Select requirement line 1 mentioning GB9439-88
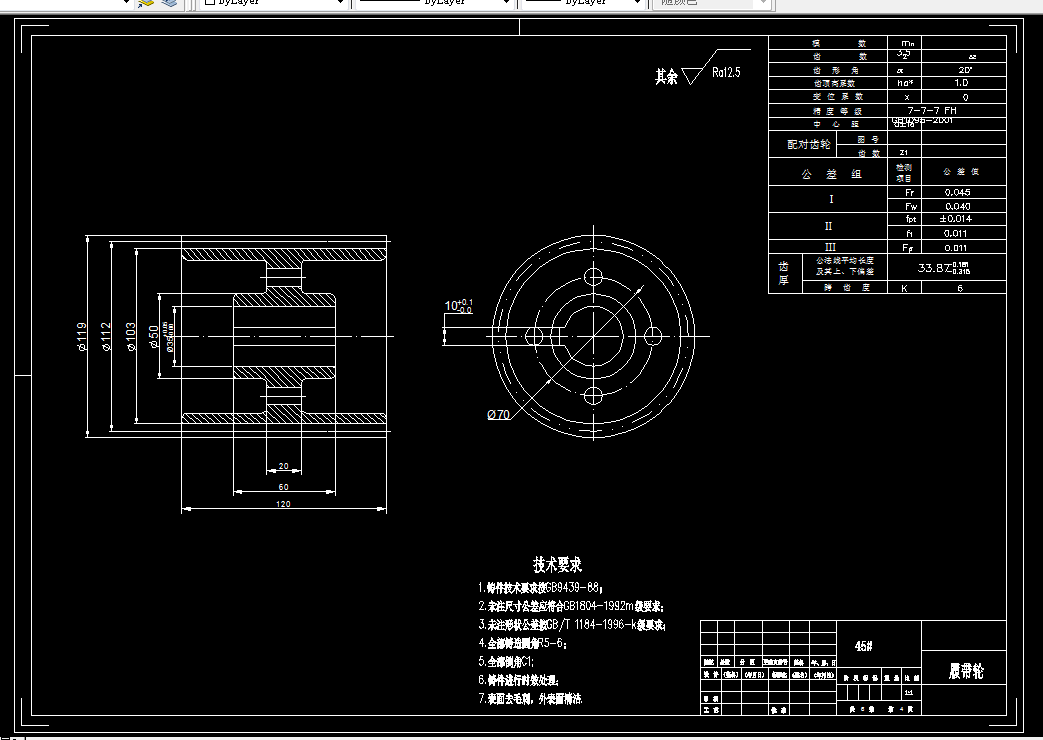 [541, 588]
